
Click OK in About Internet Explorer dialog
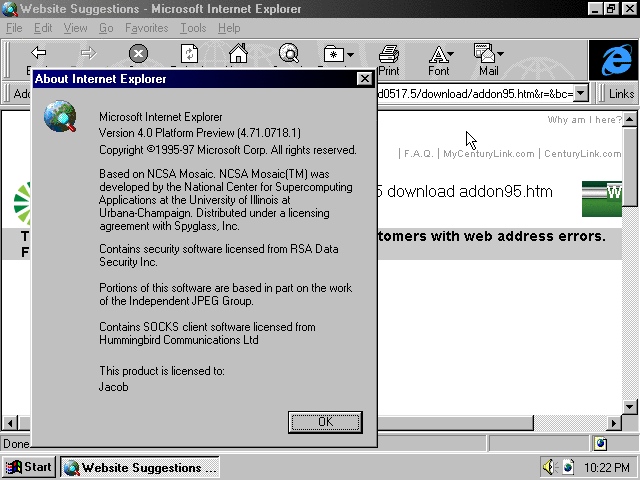pyautogui.click(x=325, y=422)
